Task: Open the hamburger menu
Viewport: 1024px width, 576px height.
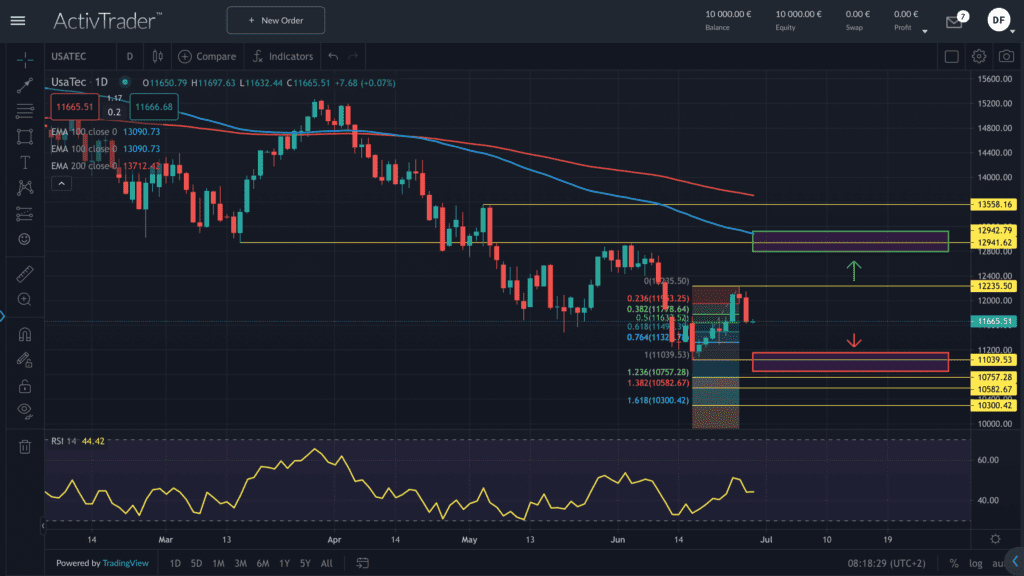Action: pos(18,20)
